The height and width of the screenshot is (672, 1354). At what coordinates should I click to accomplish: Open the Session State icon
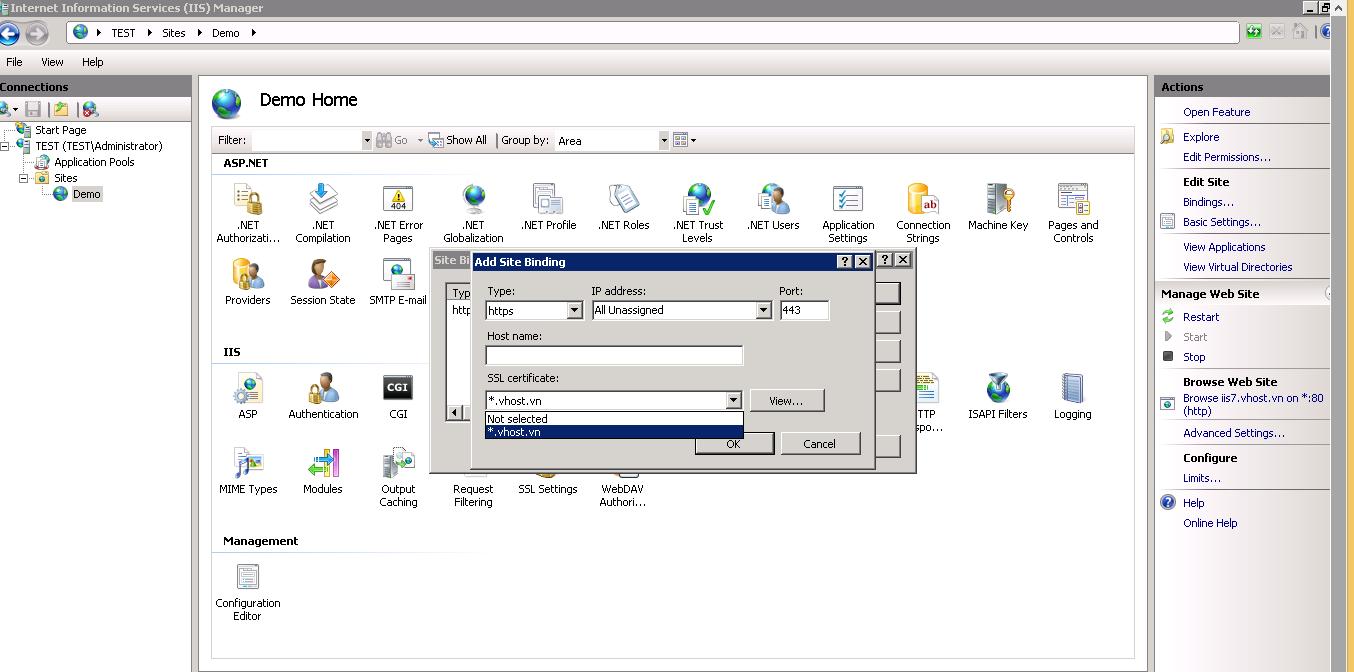tap(322, 282)
